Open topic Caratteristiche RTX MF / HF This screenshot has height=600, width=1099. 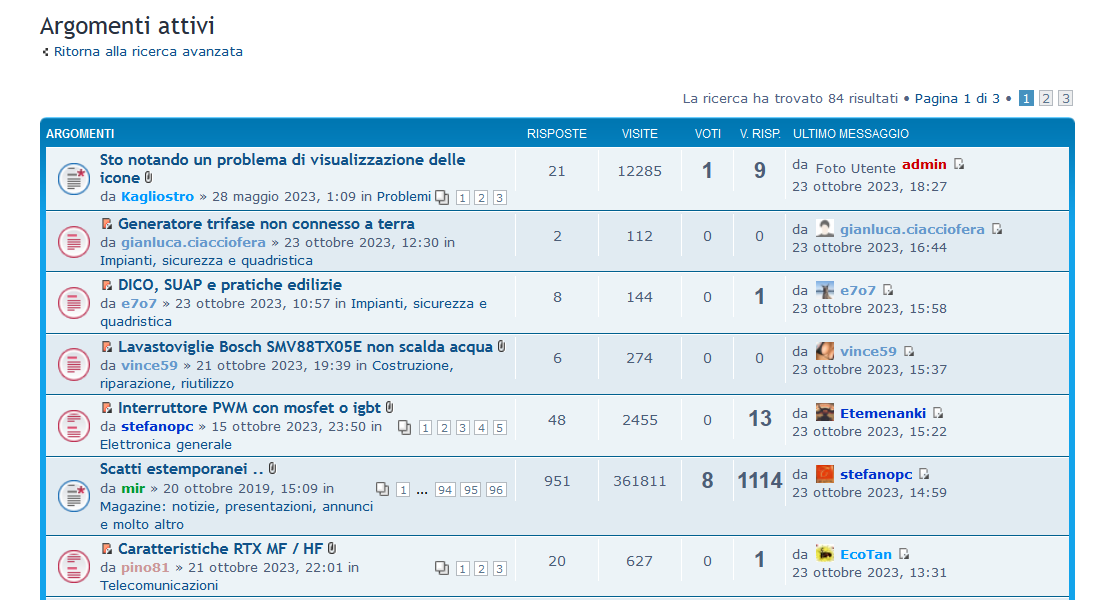click(220, 548)
